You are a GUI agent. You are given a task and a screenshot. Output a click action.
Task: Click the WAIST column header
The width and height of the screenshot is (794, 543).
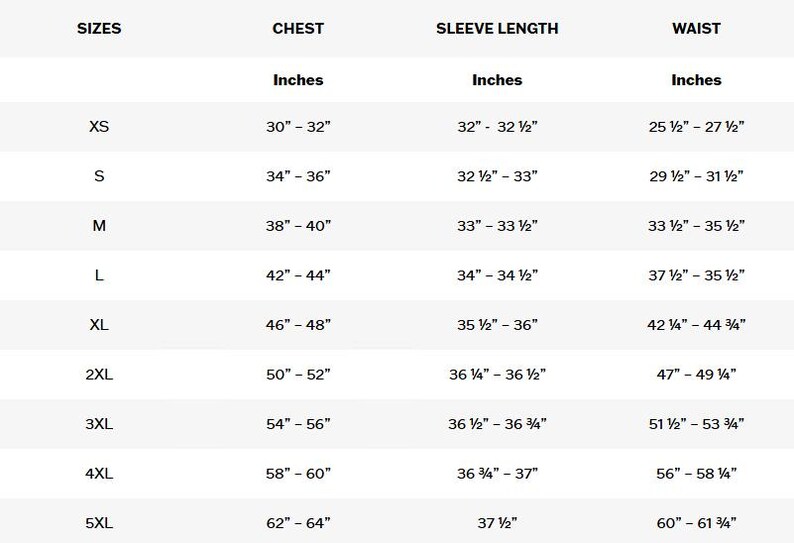pyautogui.click(x=696, y=28)
